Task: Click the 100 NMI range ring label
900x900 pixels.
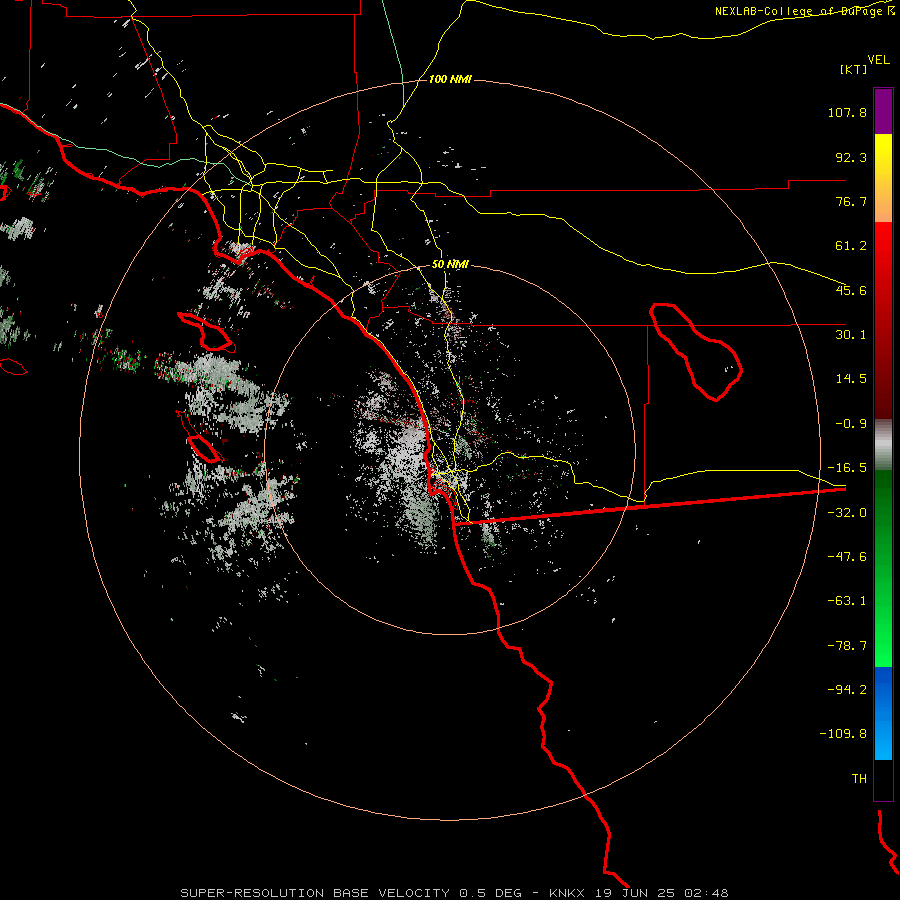Action: point(450,79)
